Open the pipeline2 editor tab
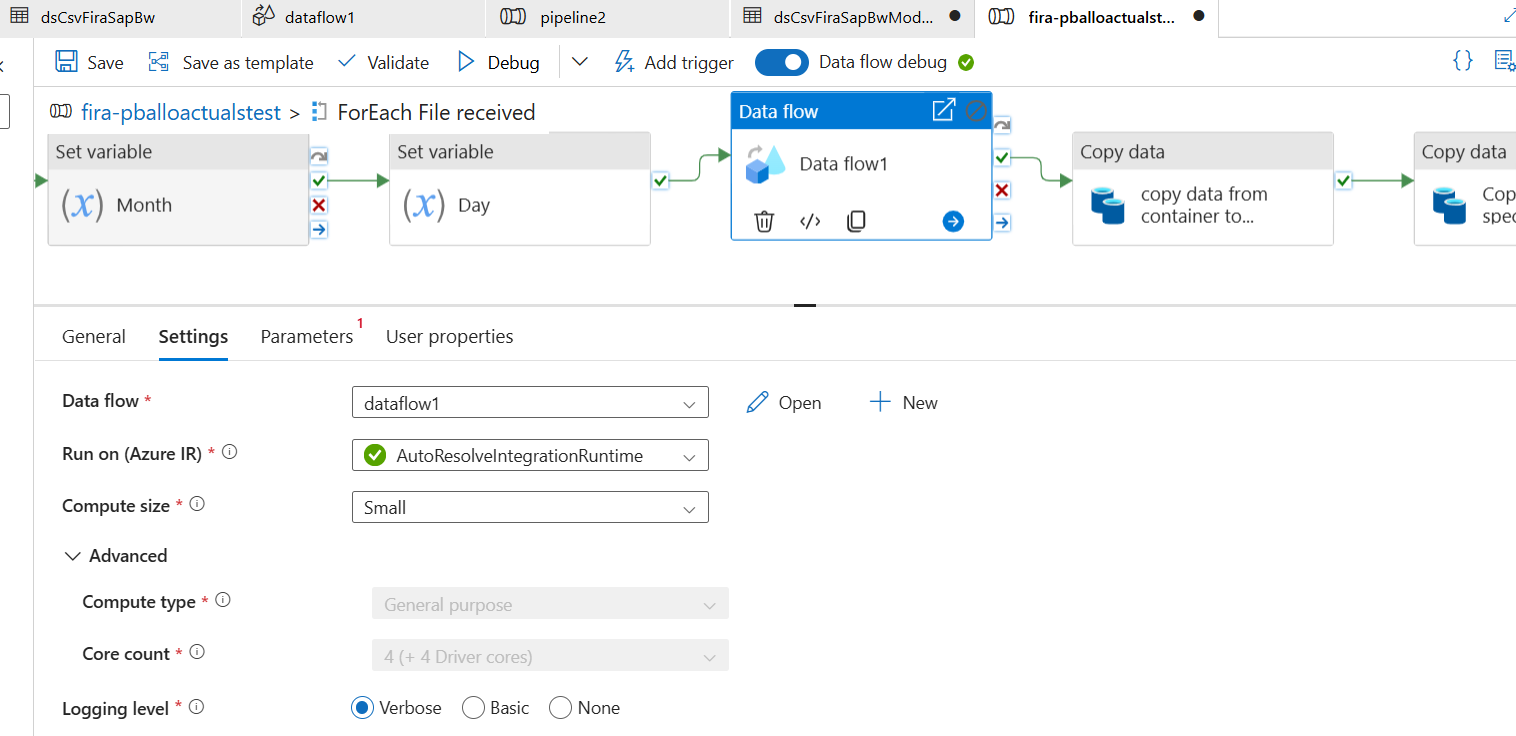1516x736 pixels. [607, 17]
